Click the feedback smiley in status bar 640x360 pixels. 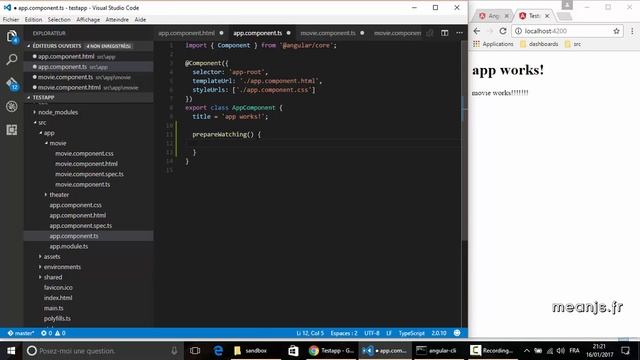pyautogui.click(x=457, y=333)
